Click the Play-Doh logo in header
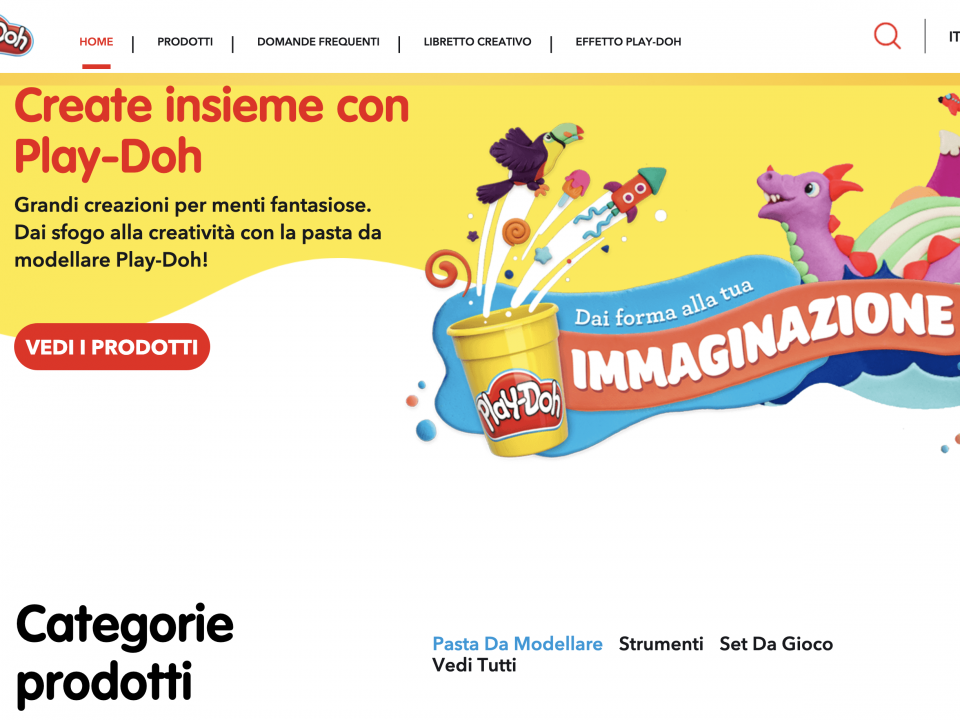 (x=15, y=36)
